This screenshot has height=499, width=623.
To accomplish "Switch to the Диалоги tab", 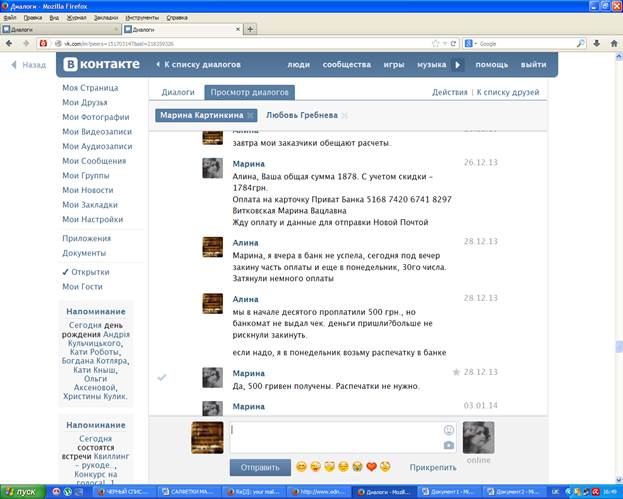I will pyautogui.click(x=178, y=92).
